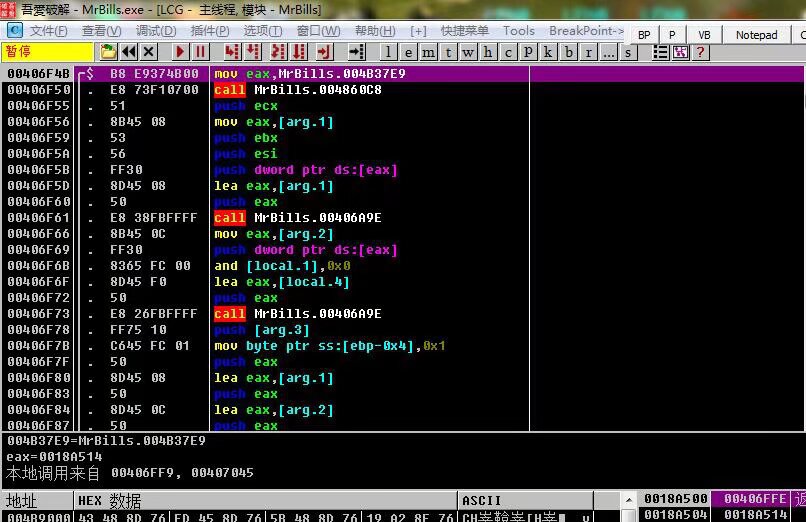Open the Handles 'h' button
This screenshot has width=806, height=522.
pos(488,52)
